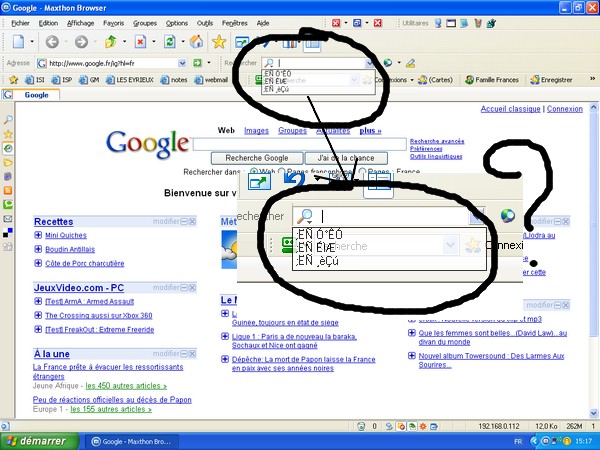Open dropdown arrow next to Refresh icon
The image size is (600, 450).
(183, 41)
